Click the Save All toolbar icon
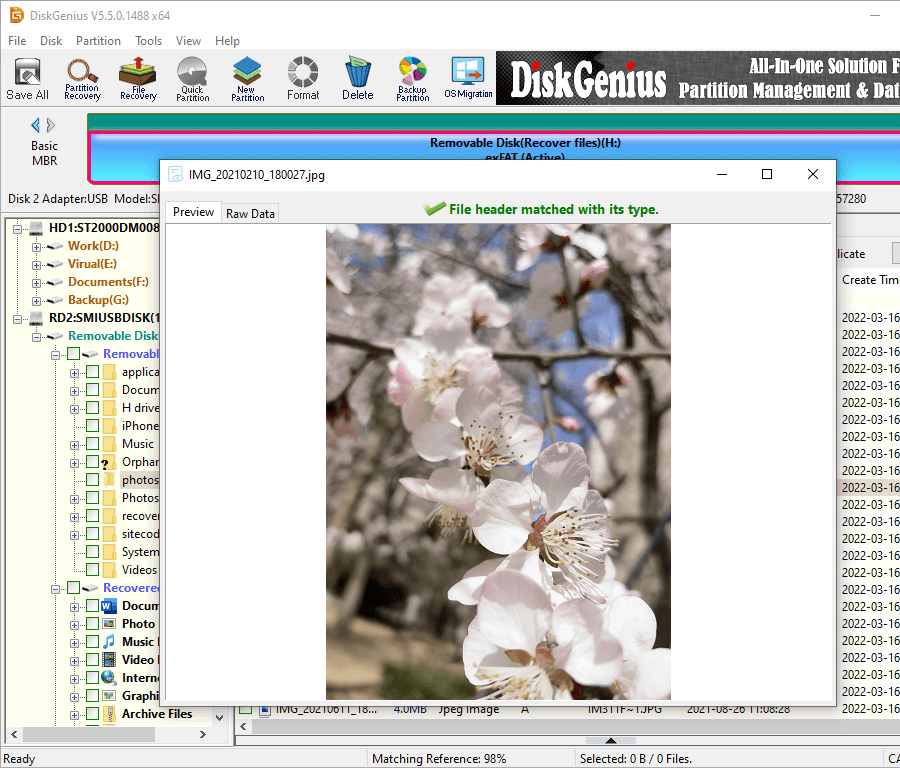The width and height of the screenshot is (900, 768). point(27,78)
